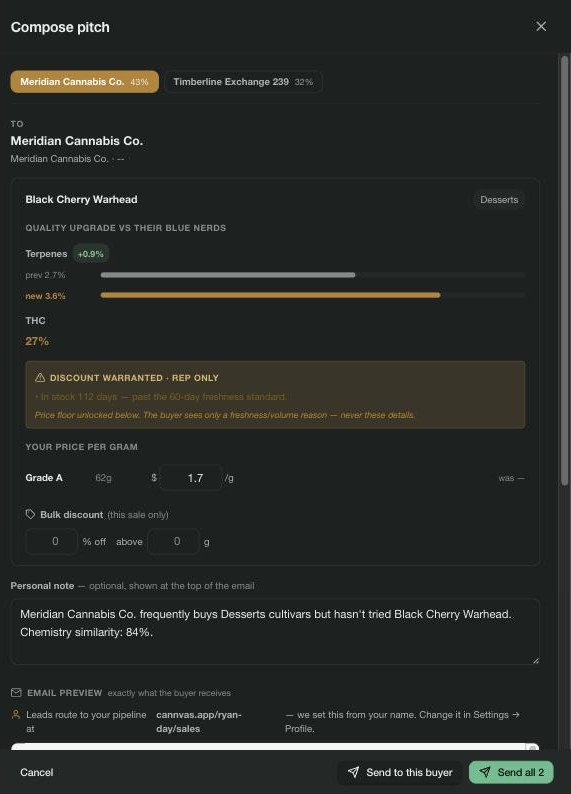Focus the bulk discount percent off field
Image resolution: width=571 pixels, height=794 pixels.
click(x=52, y=541)
